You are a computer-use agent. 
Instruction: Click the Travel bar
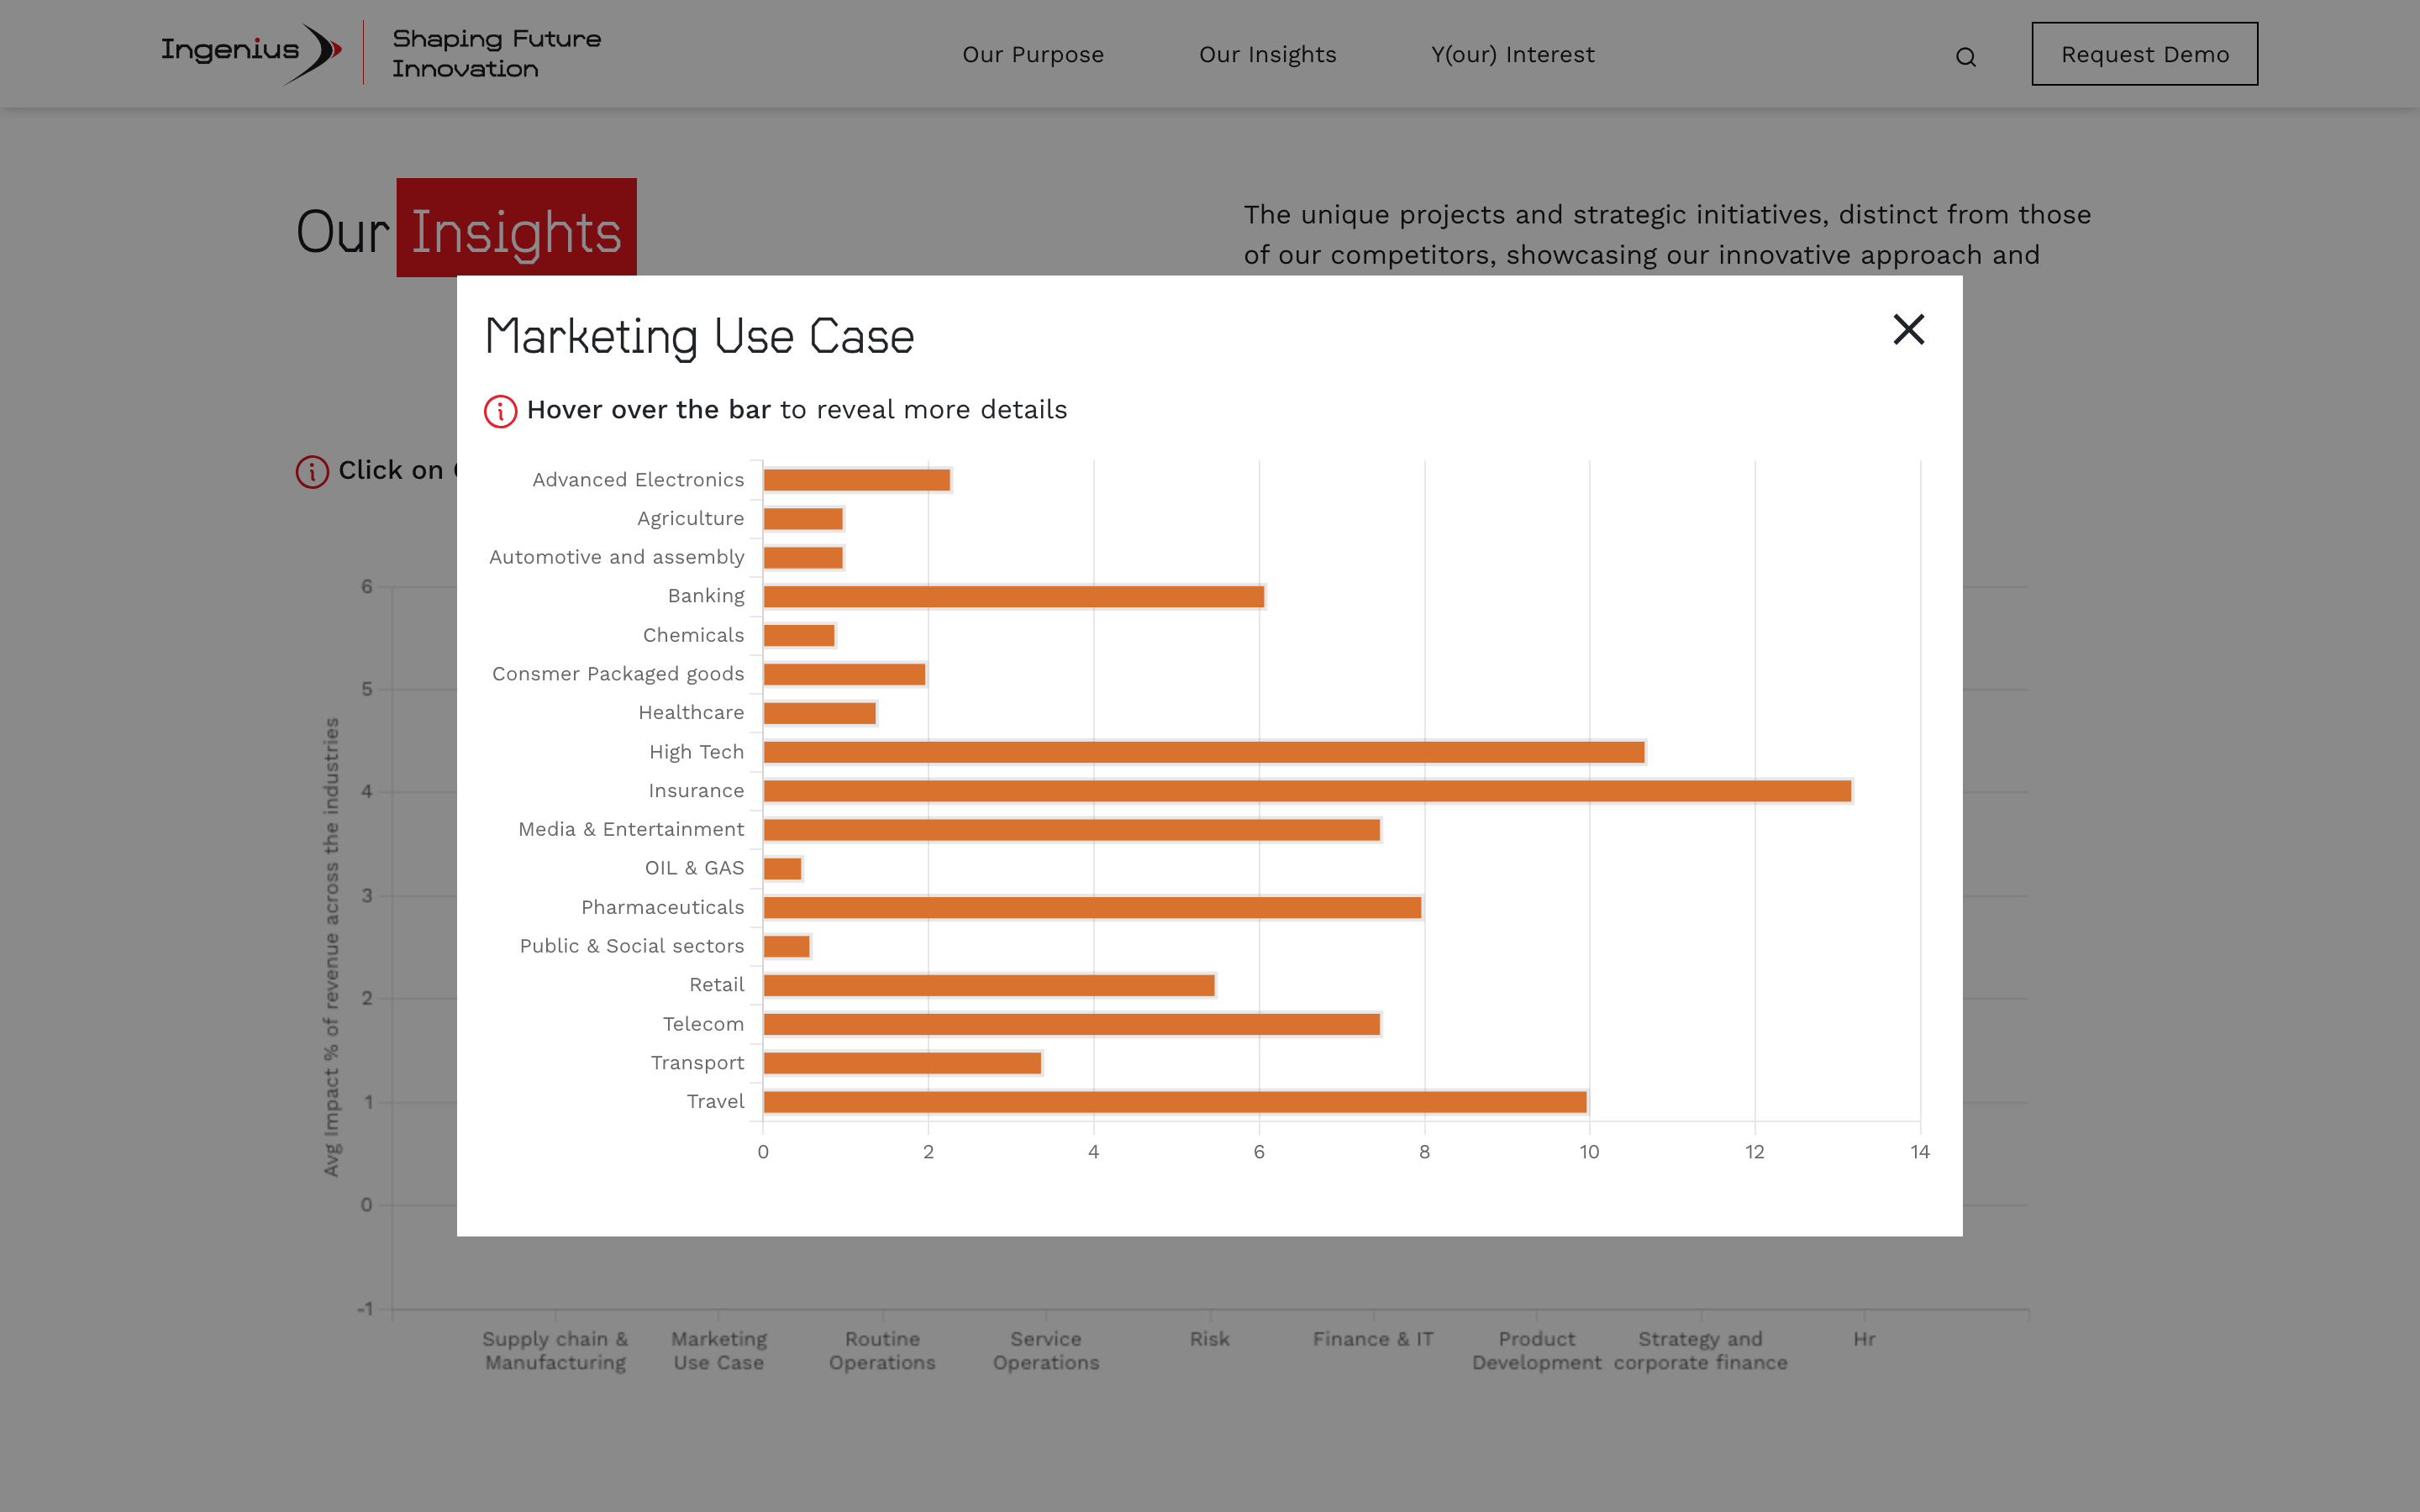[x=1174, y=1102]
